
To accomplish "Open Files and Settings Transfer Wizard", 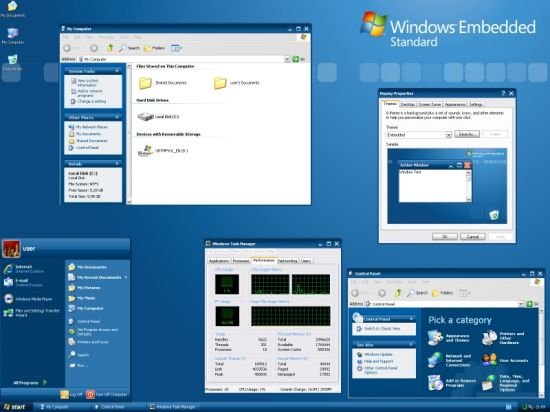I will (31, 313).
